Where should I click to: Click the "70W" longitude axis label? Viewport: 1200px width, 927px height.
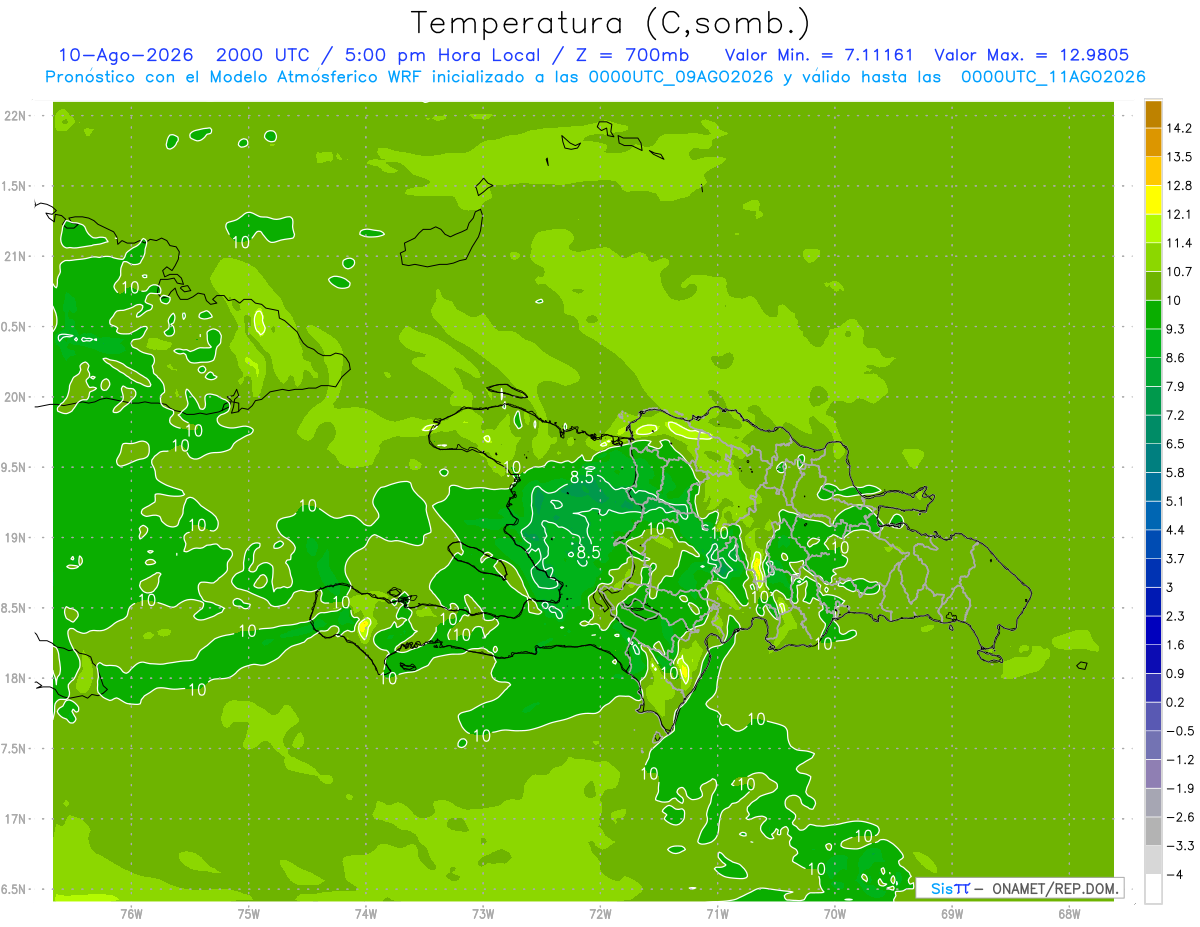(835, 914)
